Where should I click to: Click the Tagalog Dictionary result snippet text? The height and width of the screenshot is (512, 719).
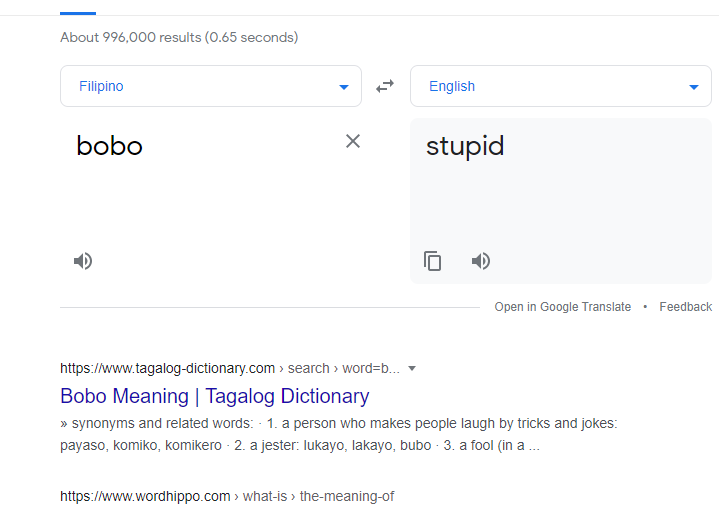(339, 434)
